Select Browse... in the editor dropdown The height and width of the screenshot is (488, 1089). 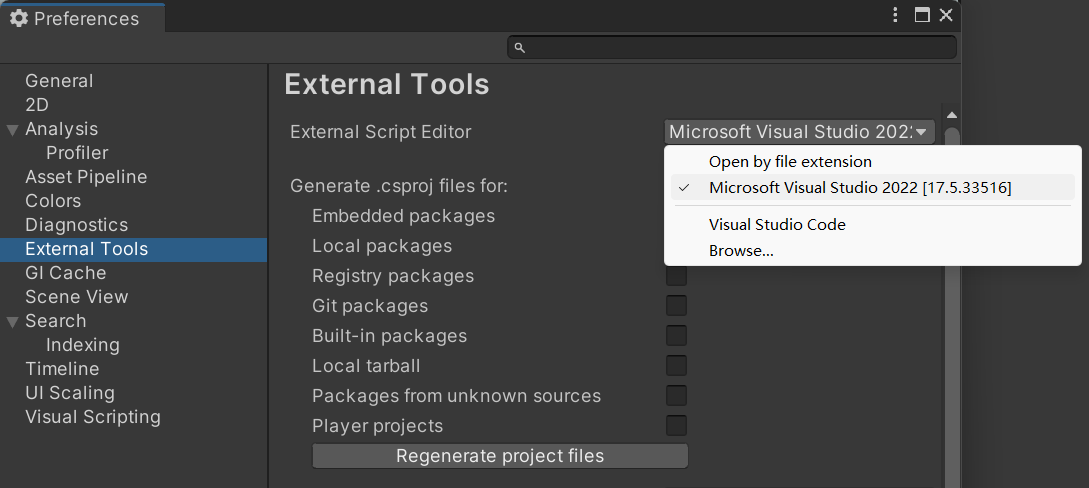741,251
